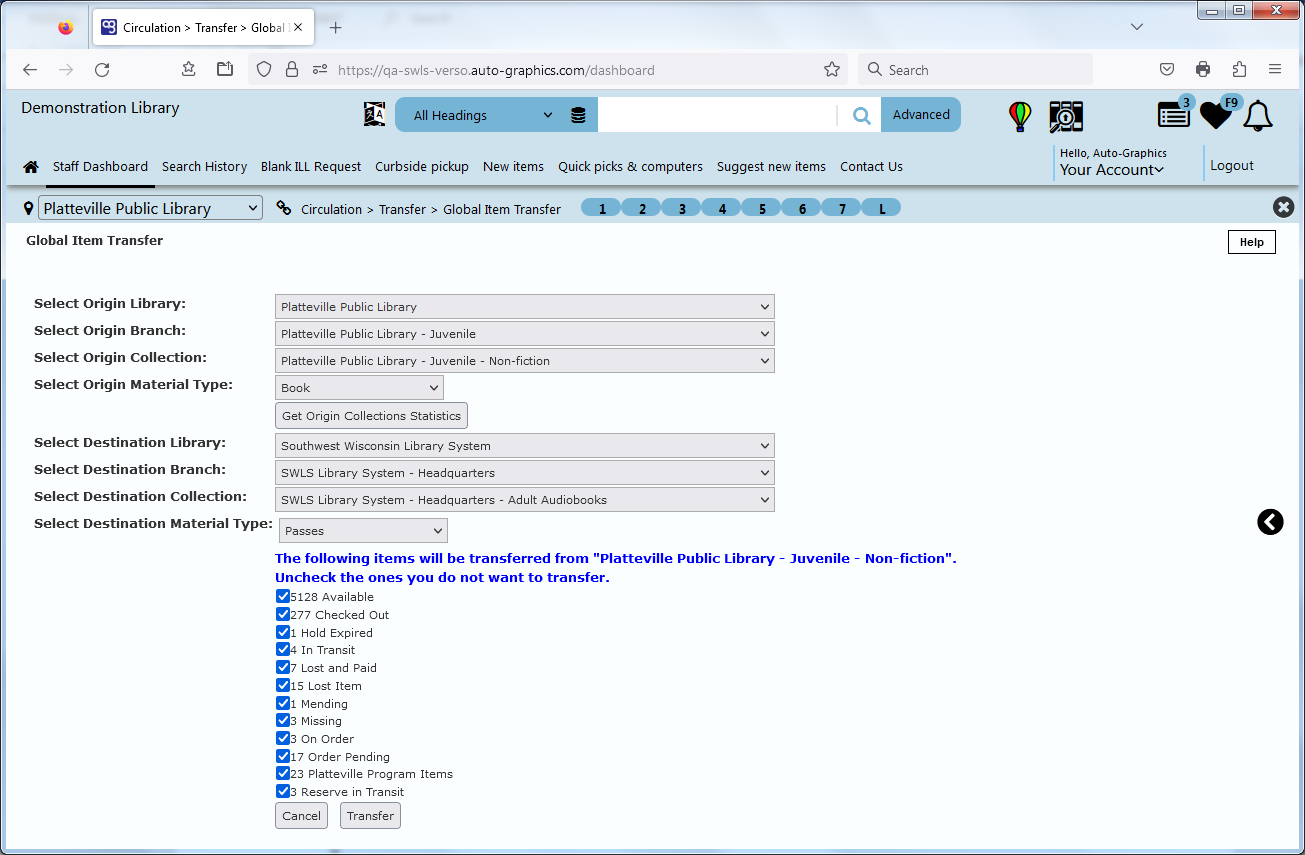Screen dimensions: 1305x855
Task: Open the Destination Material Type dropdown showing Passes
Action: pos(363,531)
